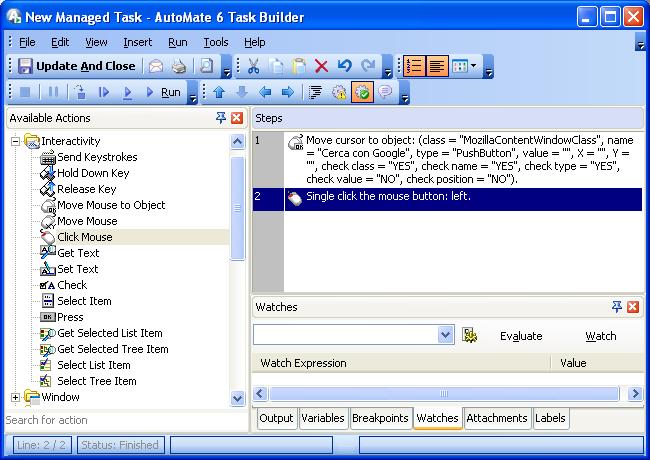Toggle the gear with green check icon
This screenshot has height=460, width=650.
point(362,92)
